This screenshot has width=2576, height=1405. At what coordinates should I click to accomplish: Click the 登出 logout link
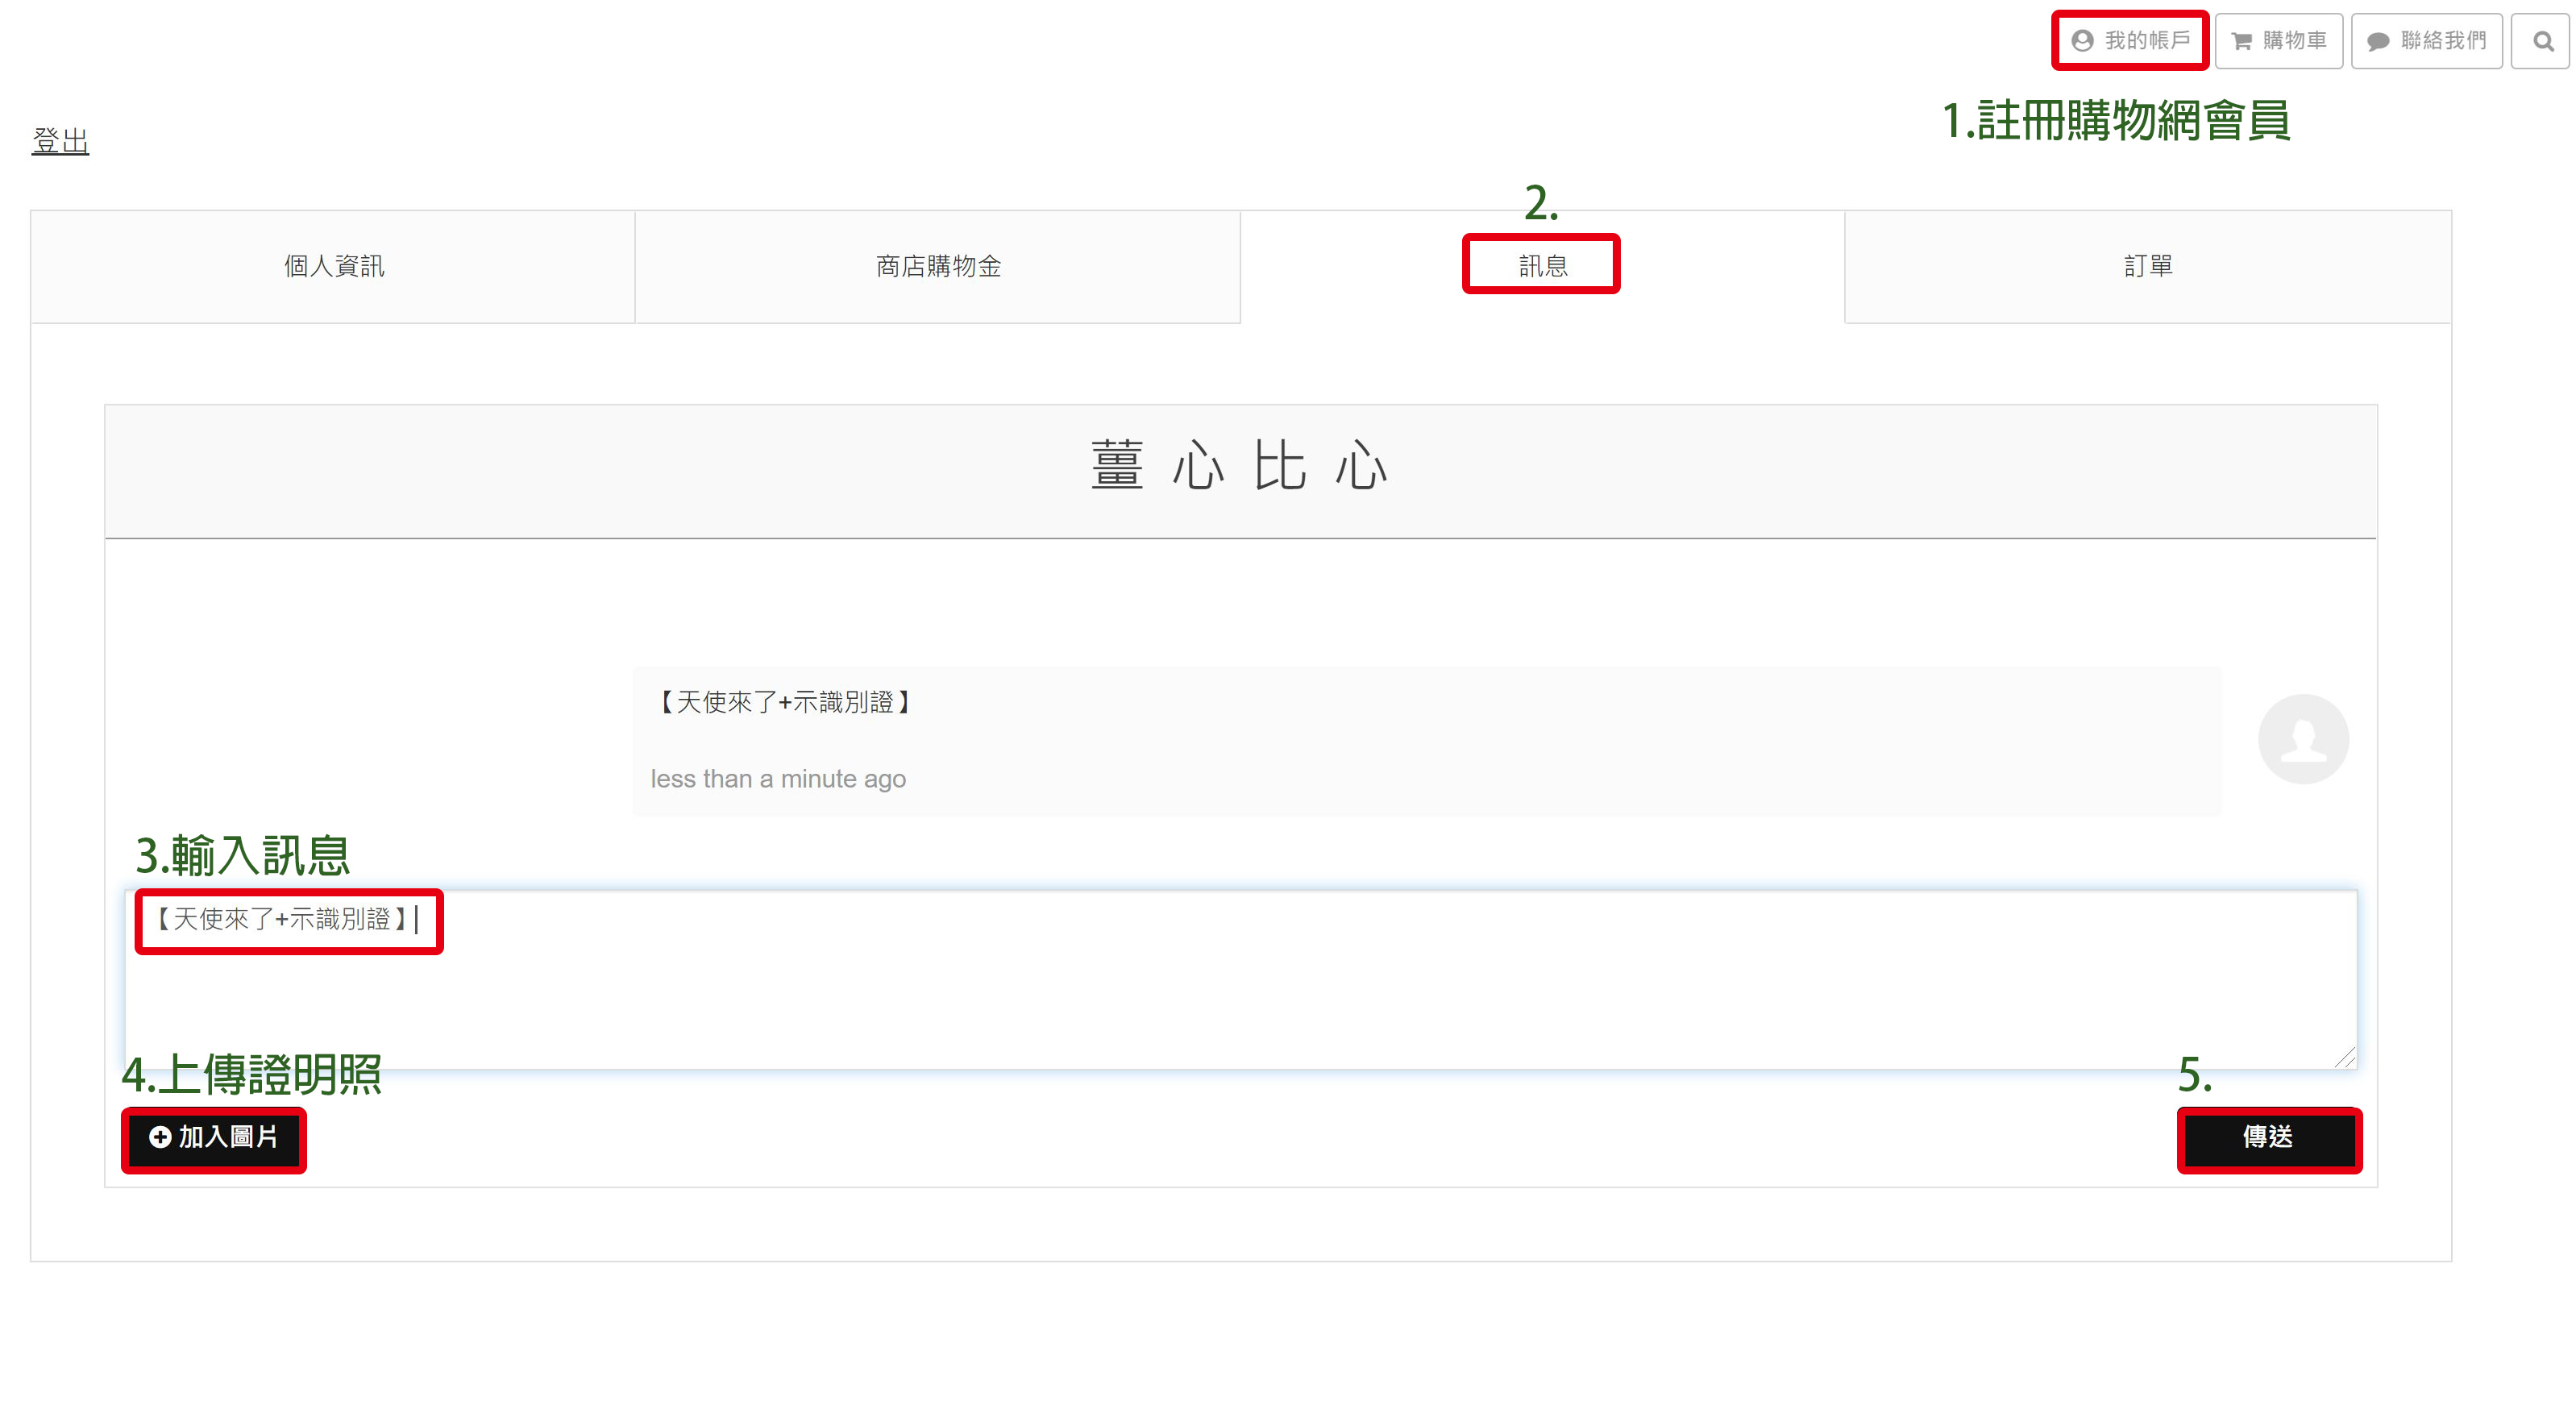tap(60, 141)
